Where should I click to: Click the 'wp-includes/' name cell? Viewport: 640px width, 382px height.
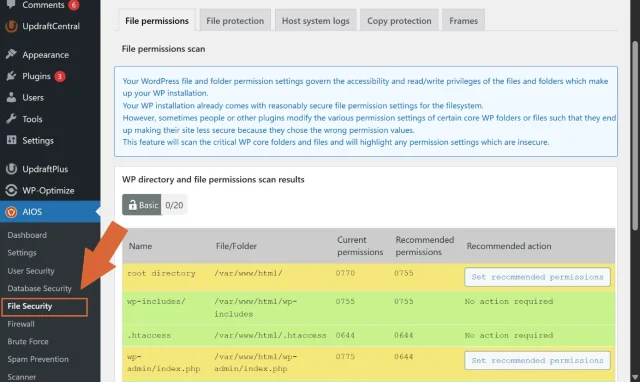[x=156, y=301]
